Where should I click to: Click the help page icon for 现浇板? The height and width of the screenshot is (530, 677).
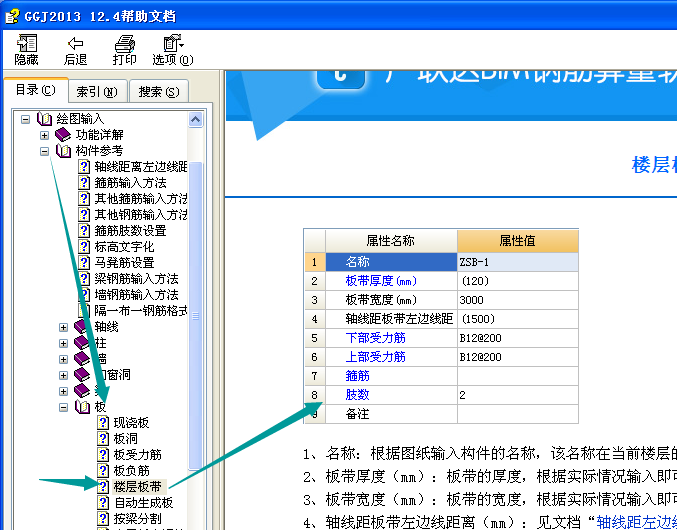[103, 423]
